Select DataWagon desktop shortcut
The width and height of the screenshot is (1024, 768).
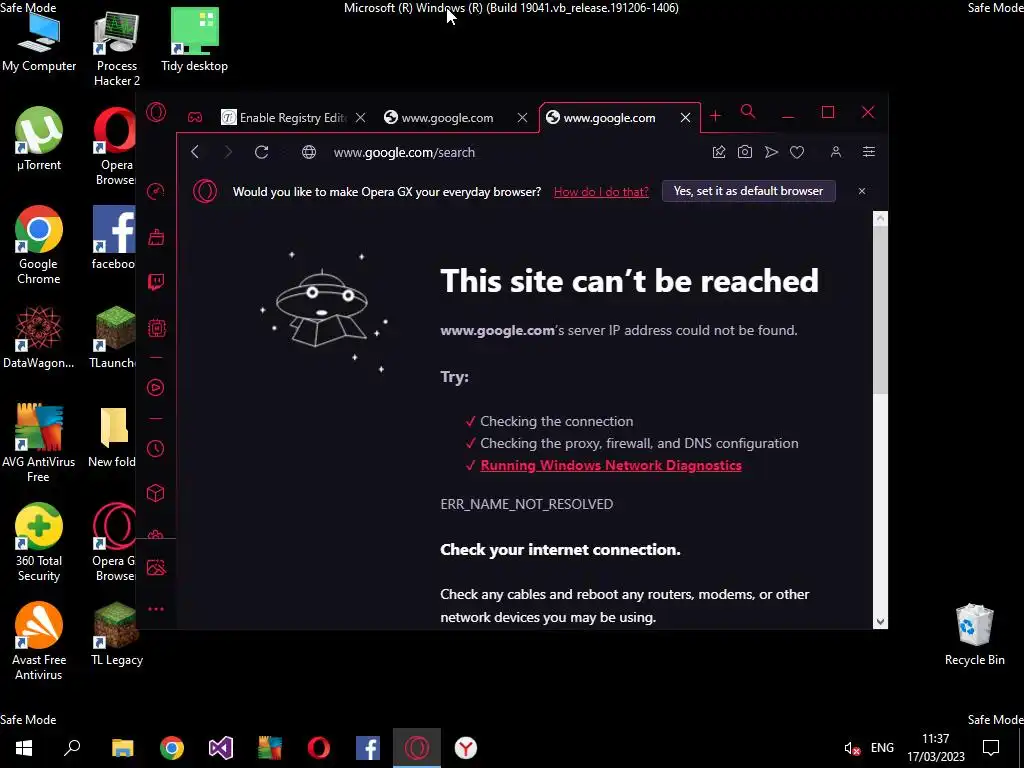[39, 337]
